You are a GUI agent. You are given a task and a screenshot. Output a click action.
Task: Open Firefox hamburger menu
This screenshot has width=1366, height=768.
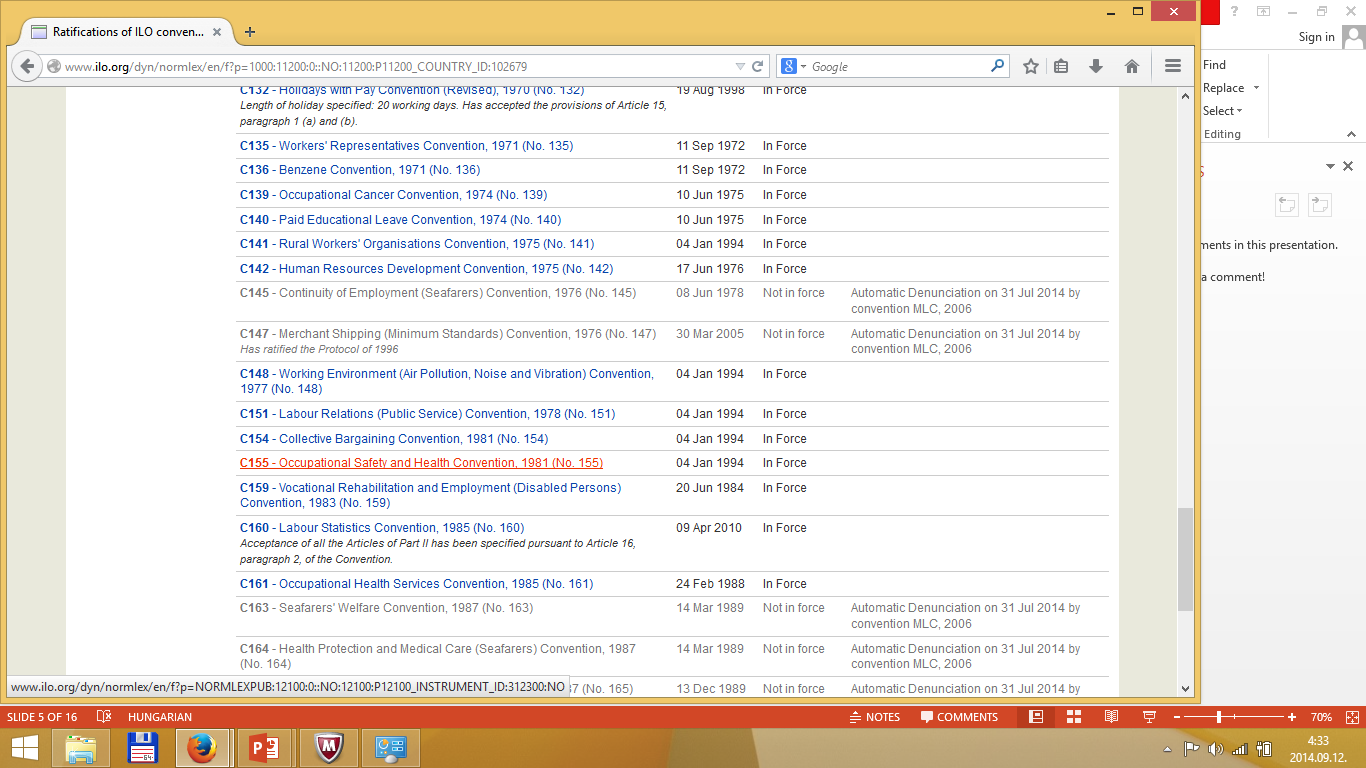coord(1173,66)
